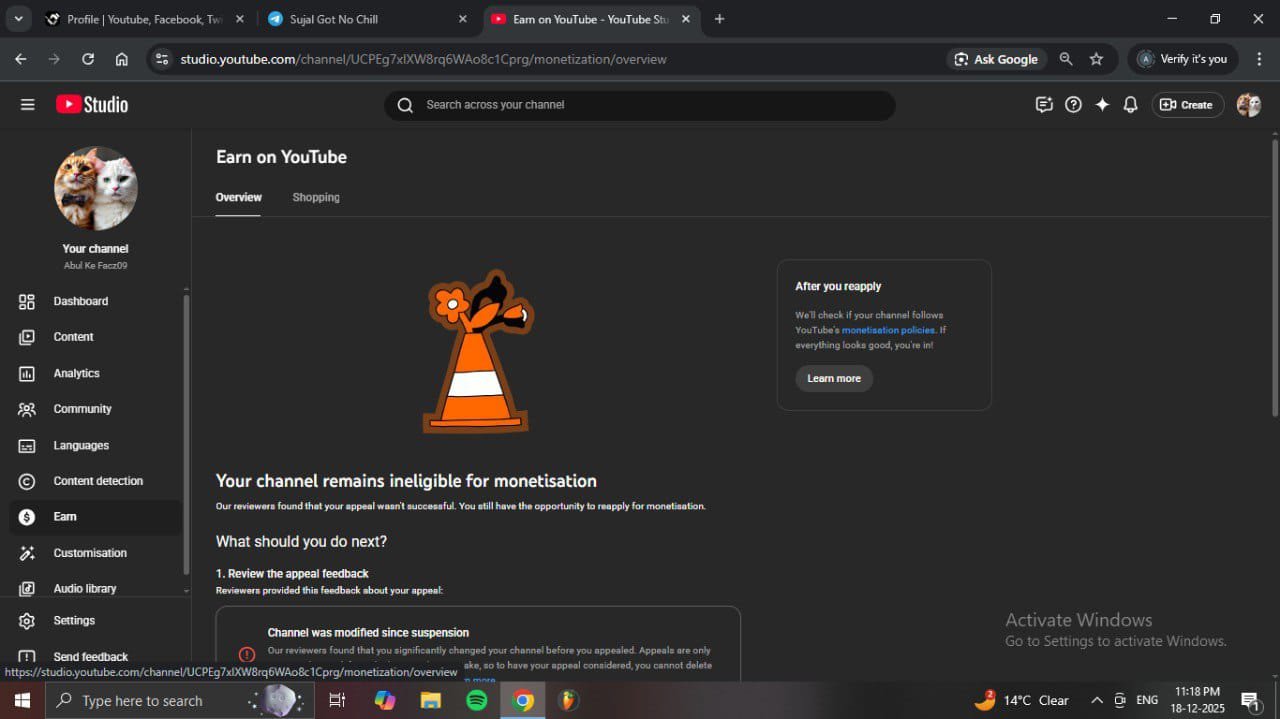This screenshot has height=719, width=1280.
Task: Click the notifications bell icon
Action: coord(1130,105)
